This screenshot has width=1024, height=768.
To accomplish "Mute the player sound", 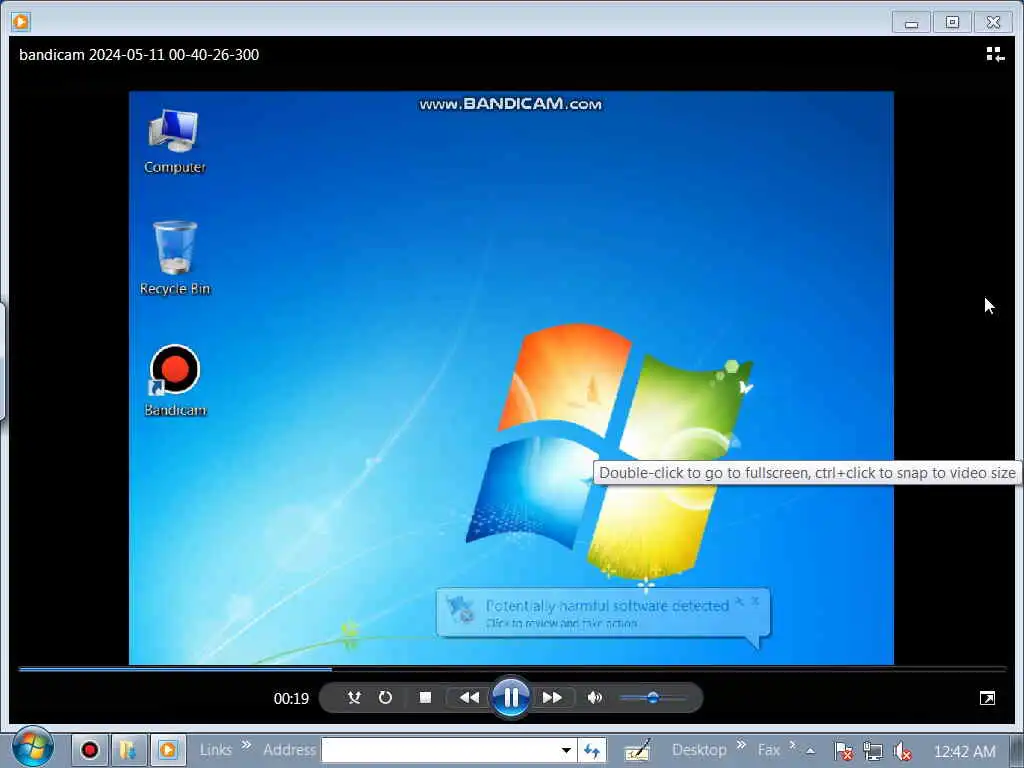I will pyautogui.click(x=594, y=697).
